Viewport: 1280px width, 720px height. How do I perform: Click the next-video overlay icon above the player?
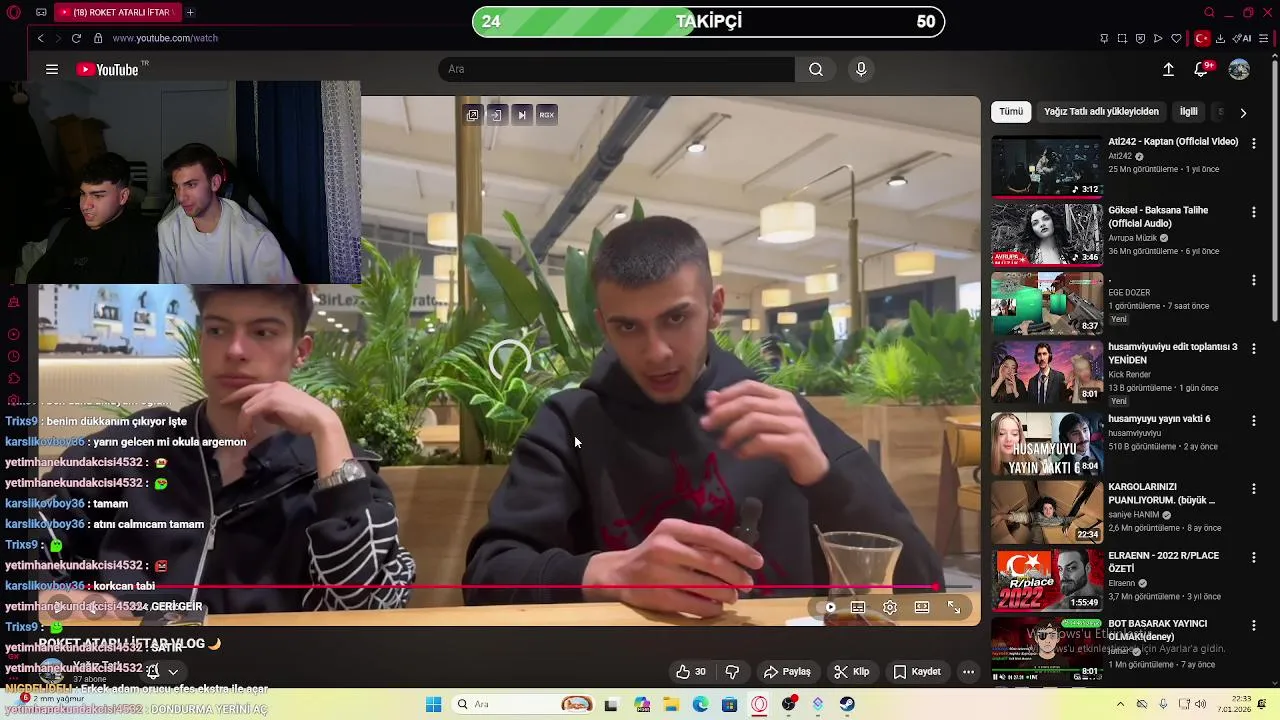pos(521,115)
